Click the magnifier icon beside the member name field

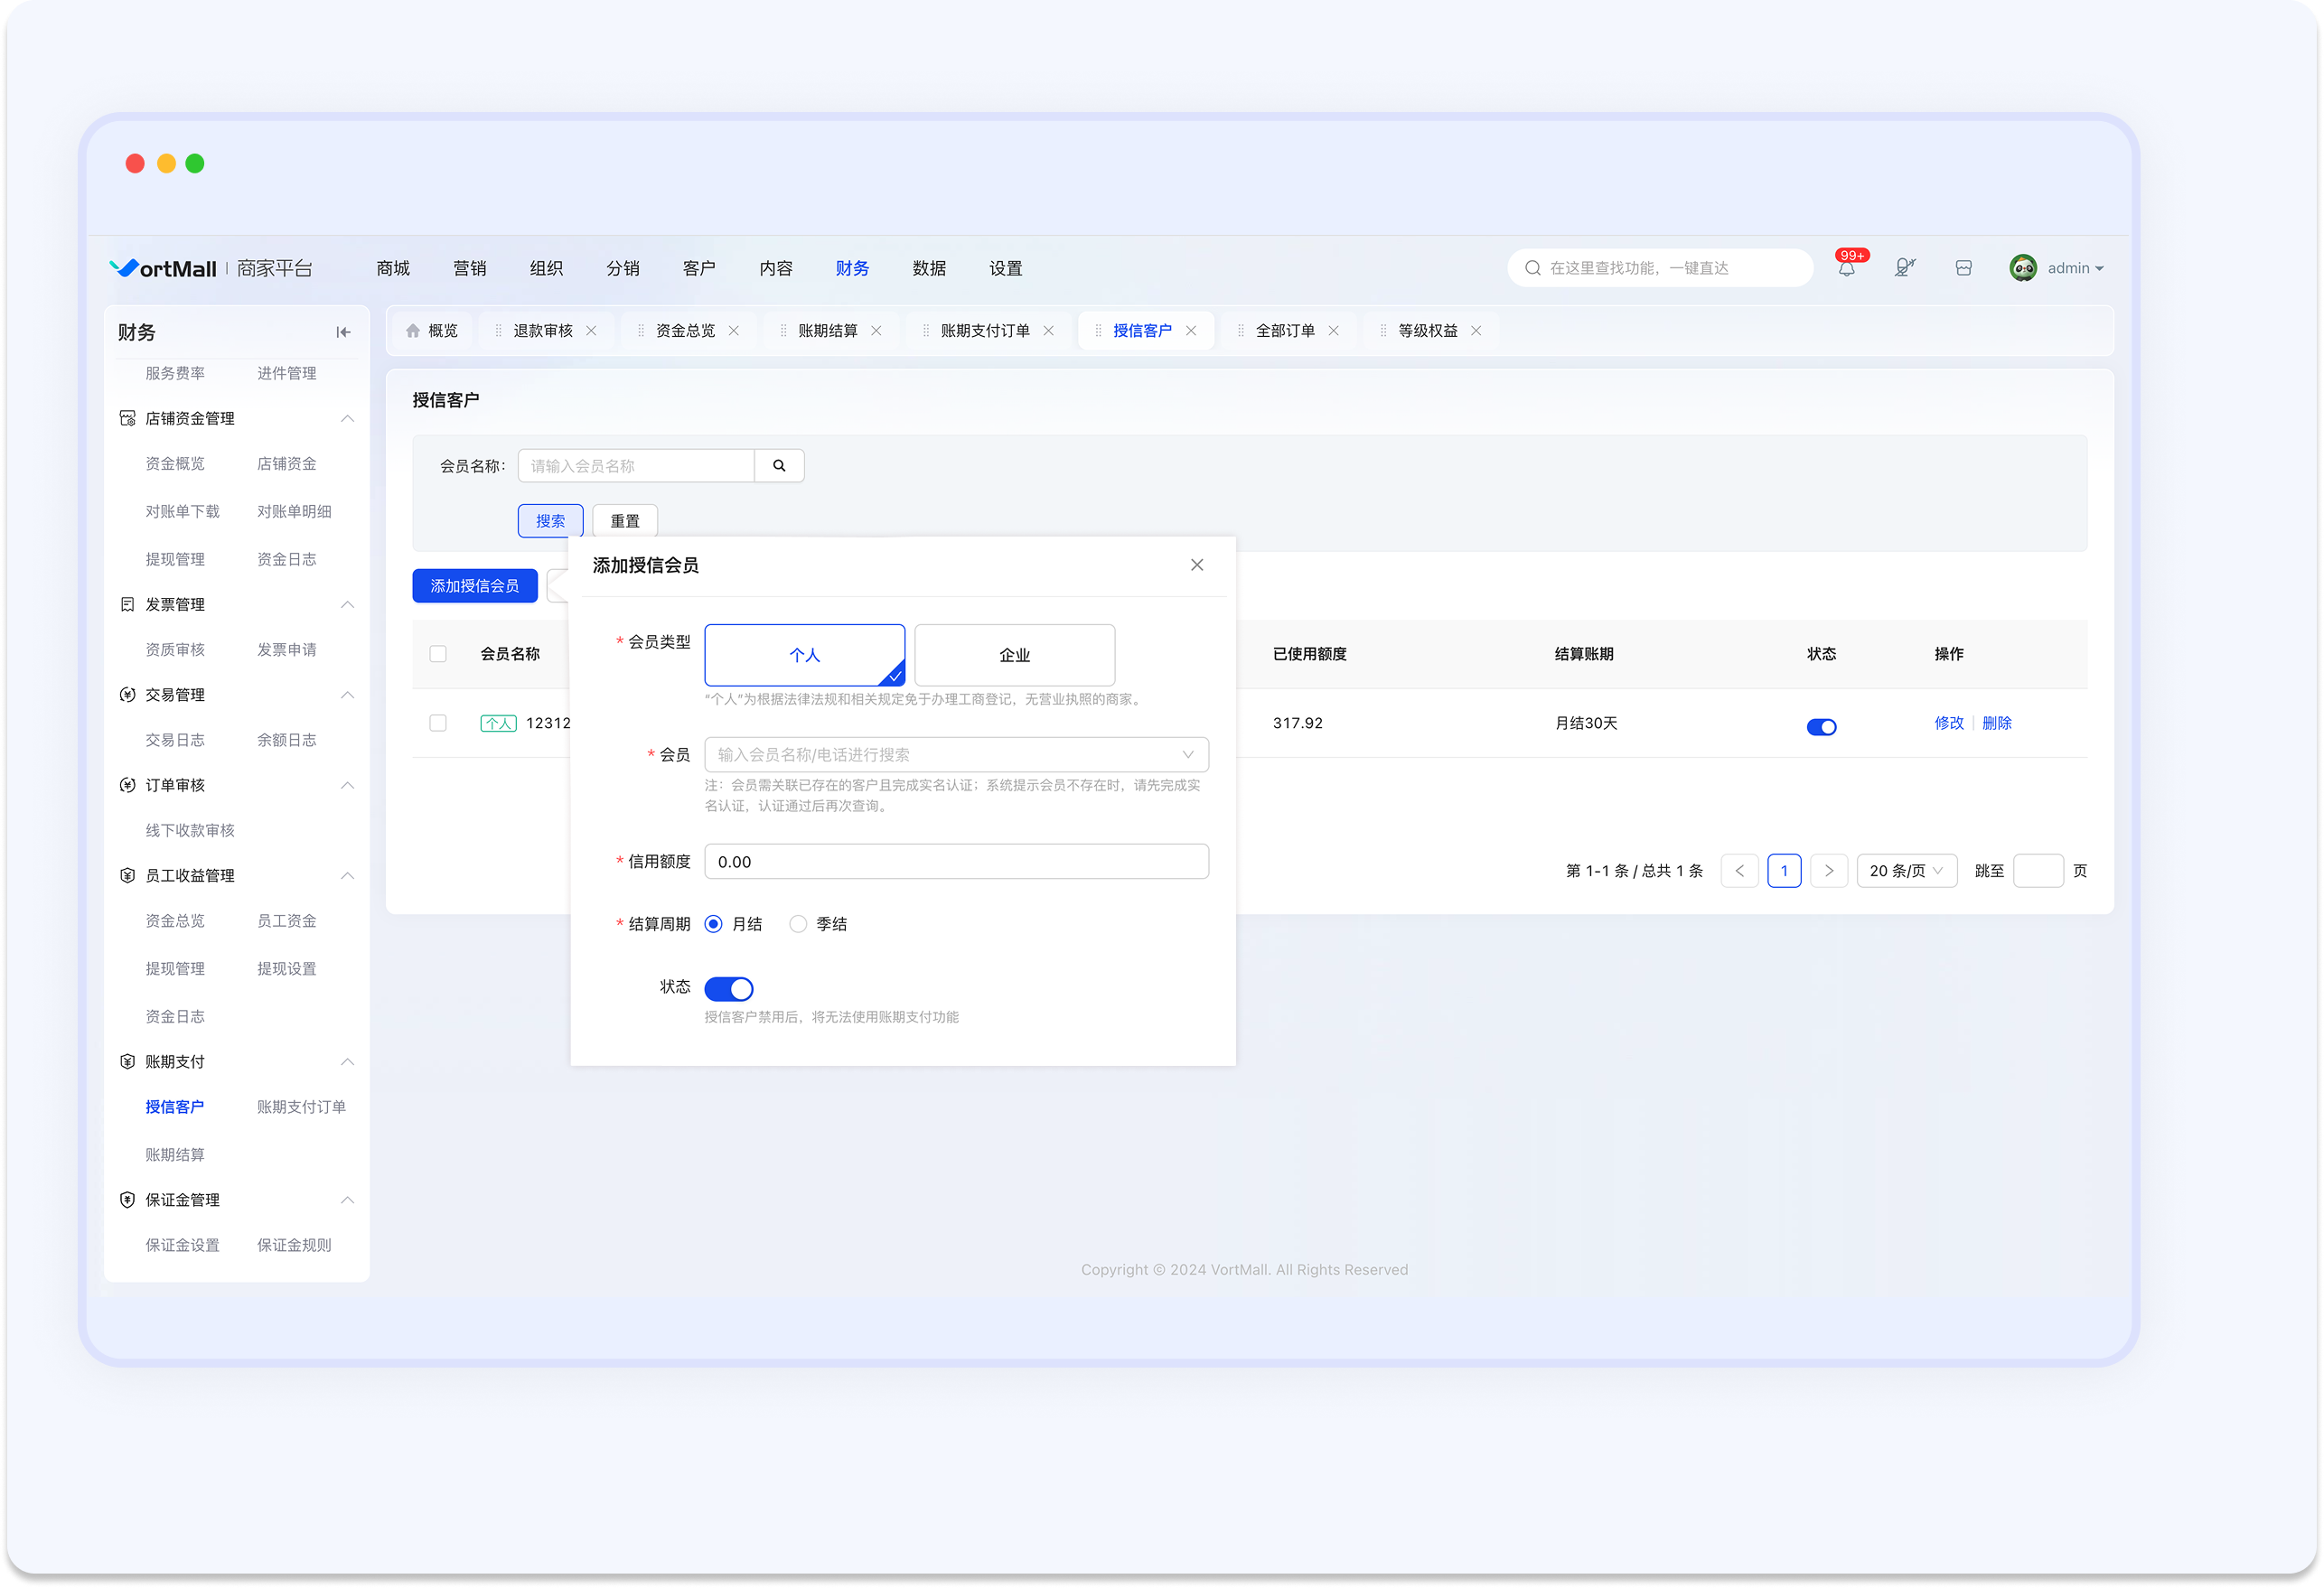pyautogui.click(x=779, y=465)
